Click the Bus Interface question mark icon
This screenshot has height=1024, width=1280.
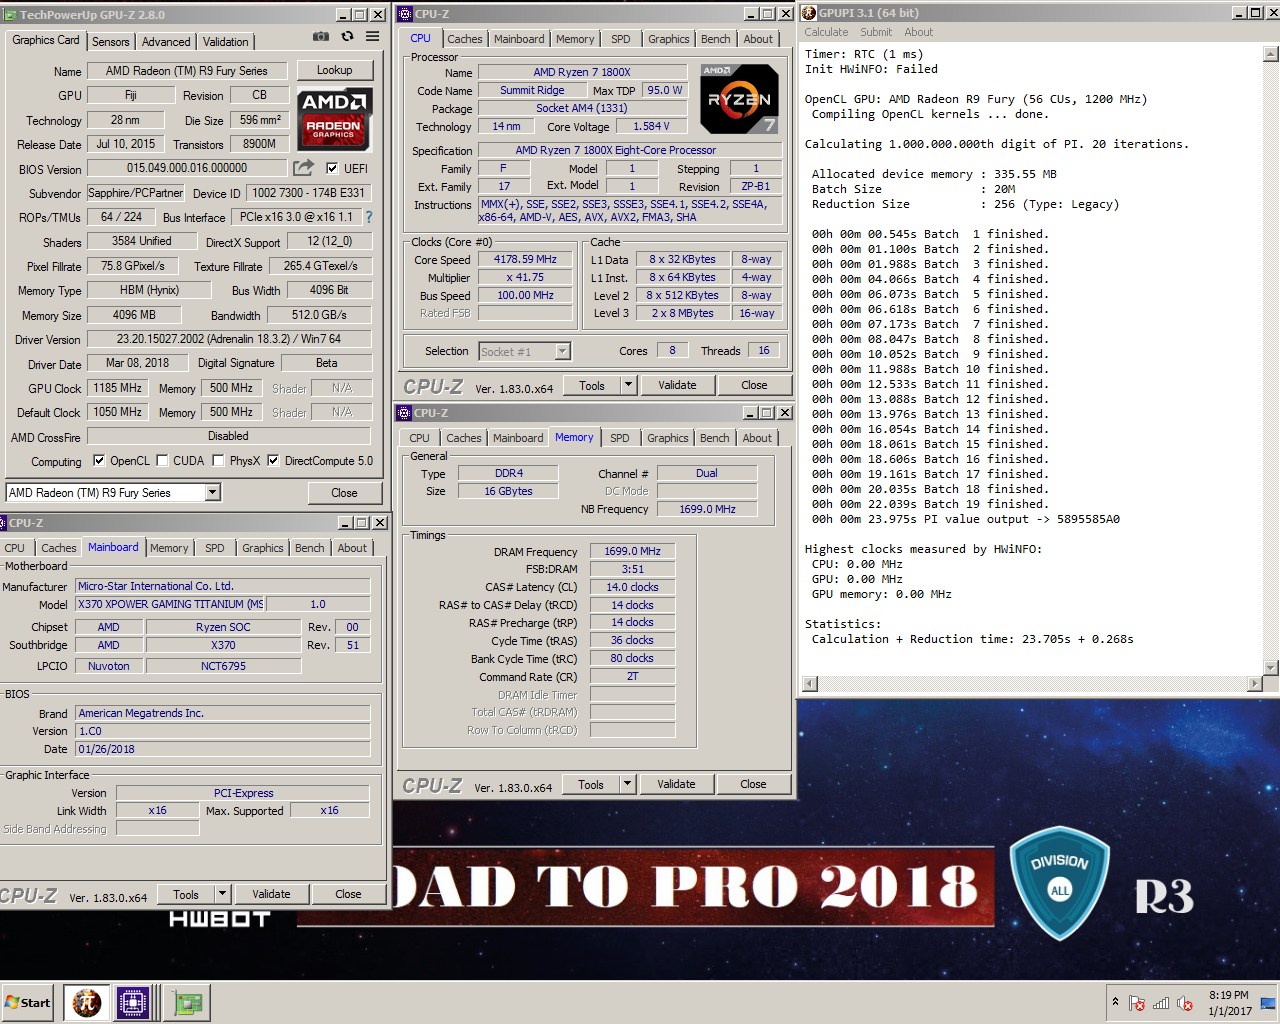pos(369,217)
